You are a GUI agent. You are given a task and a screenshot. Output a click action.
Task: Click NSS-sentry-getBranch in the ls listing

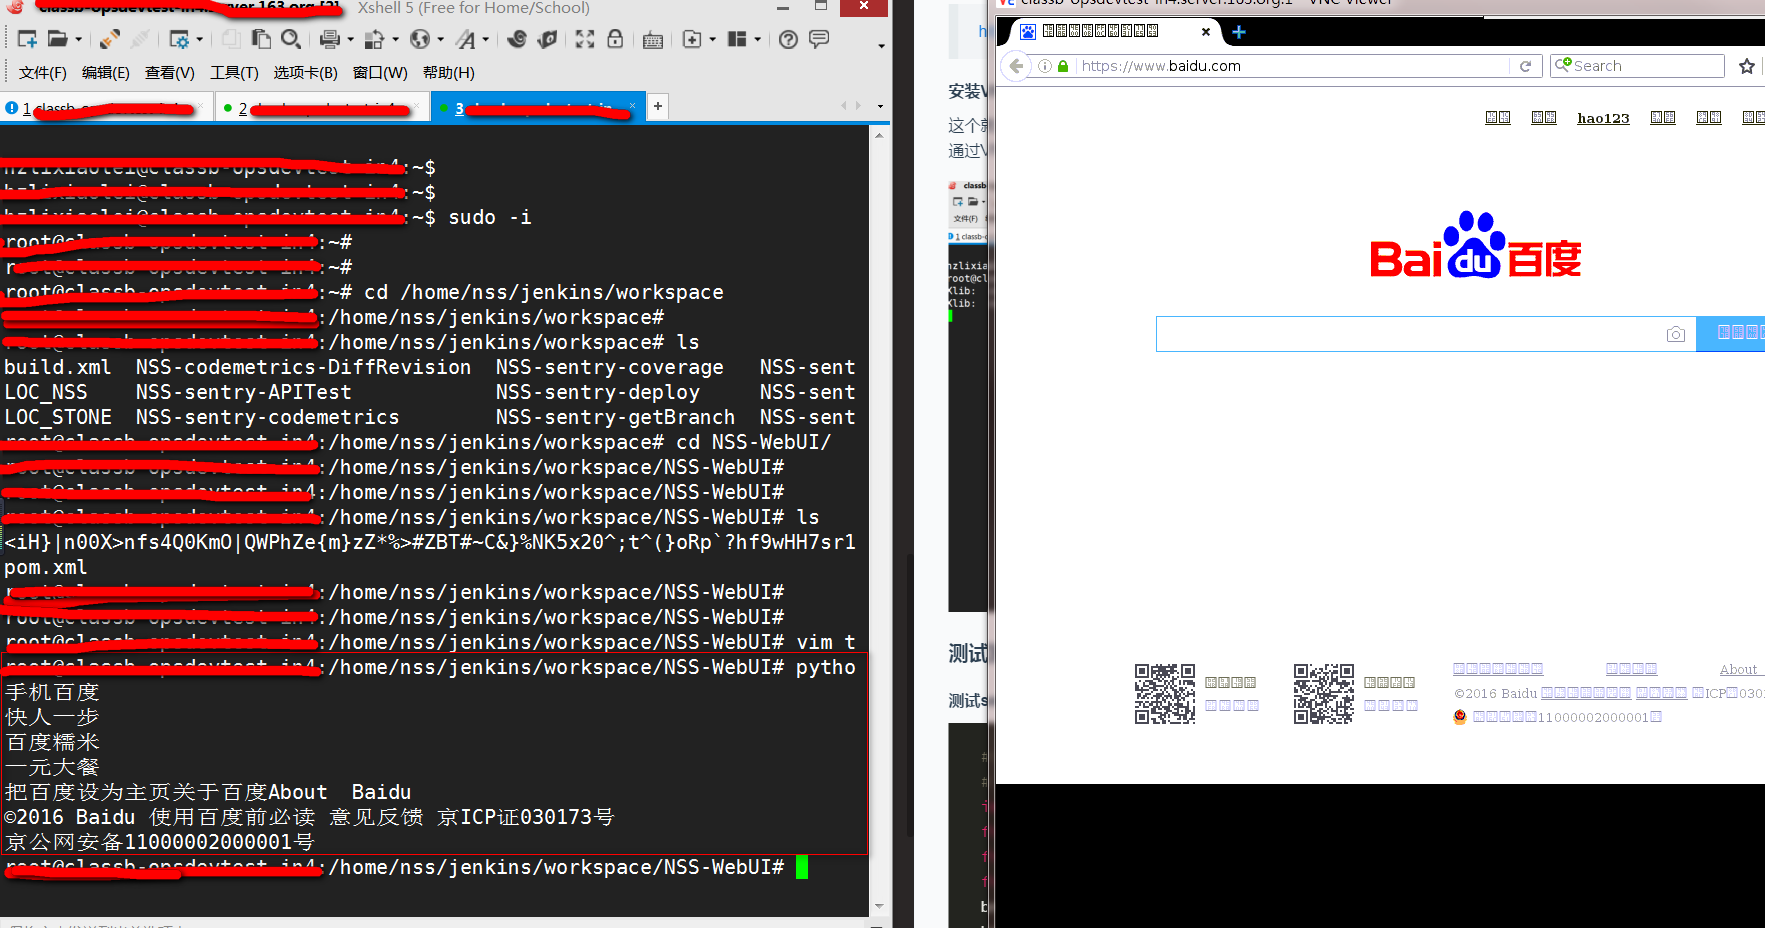[615, 417]
